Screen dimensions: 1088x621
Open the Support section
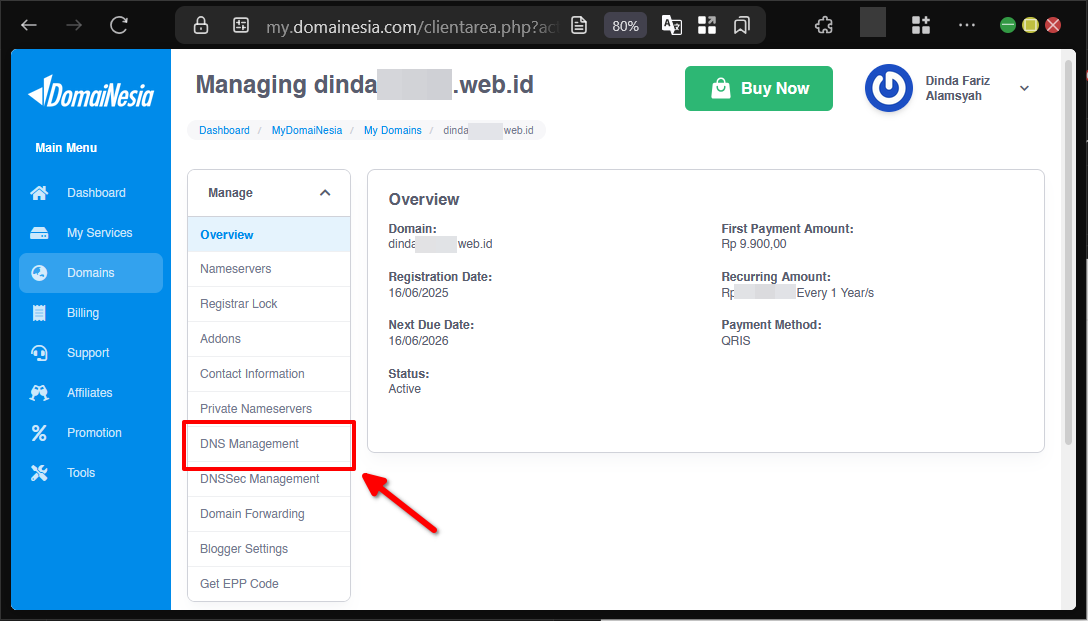[92, 352]
